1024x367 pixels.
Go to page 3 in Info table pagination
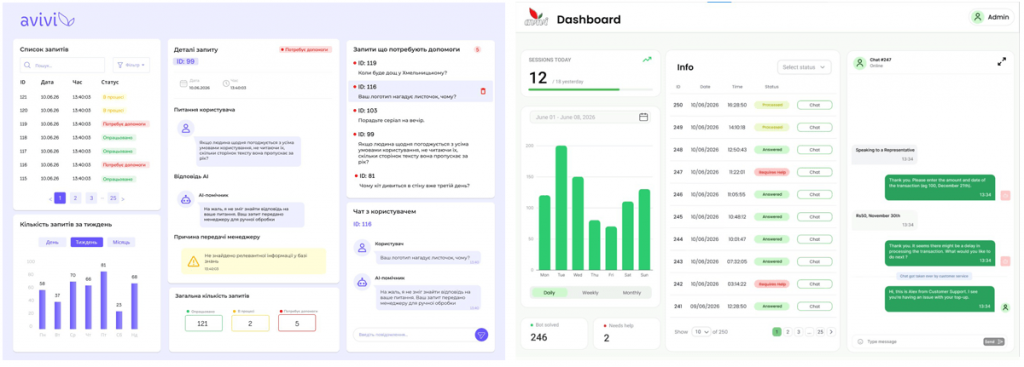799,332
